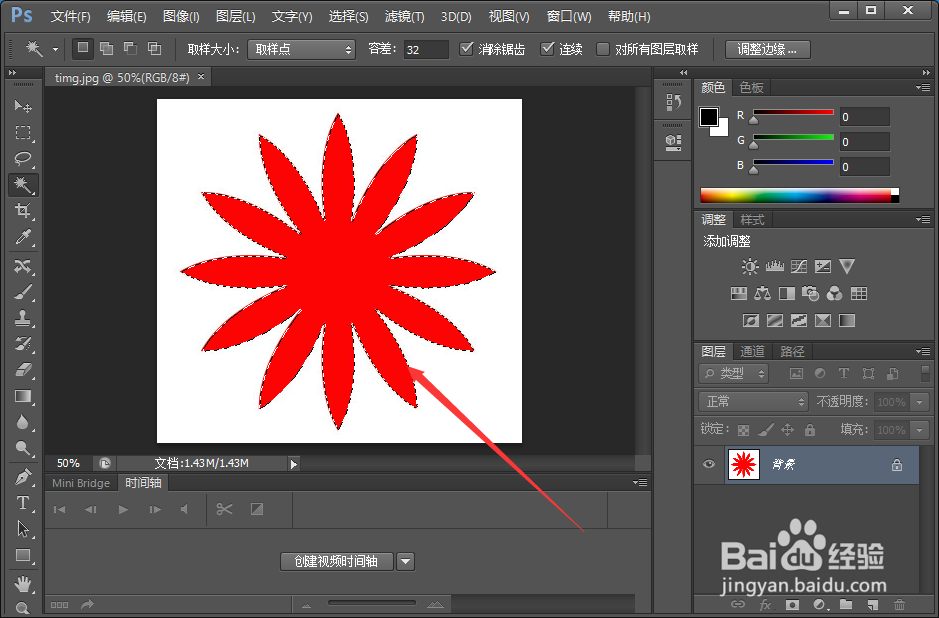Delete layer with trash icon
Viewport: 939px width, 618px height.
click(x=899, y=605)
